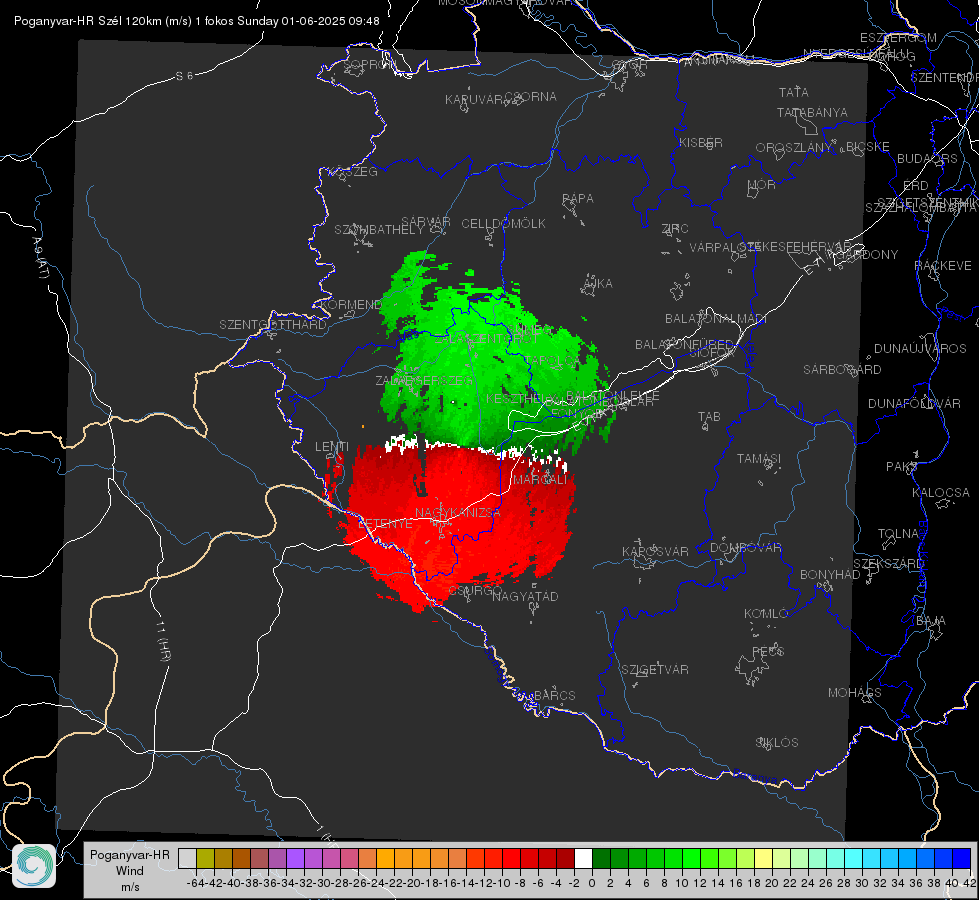This screenshot has height=900, width=979.
Task: Click the BALATONALMADI label
Action: pyautogui.click(x=716, y=319)
